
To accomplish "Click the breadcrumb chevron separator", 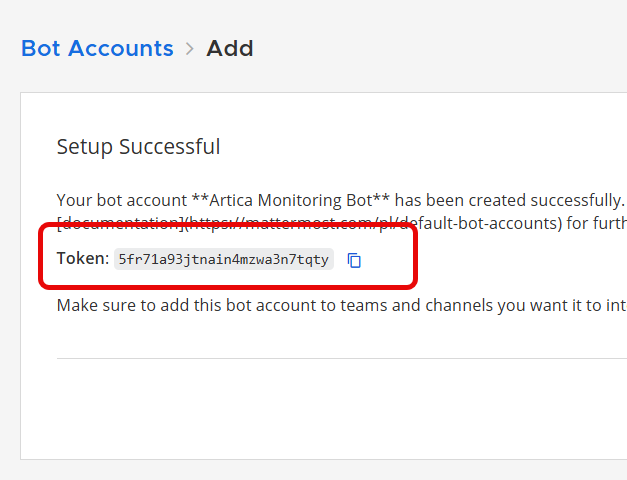I will click(x=190, y=49).
